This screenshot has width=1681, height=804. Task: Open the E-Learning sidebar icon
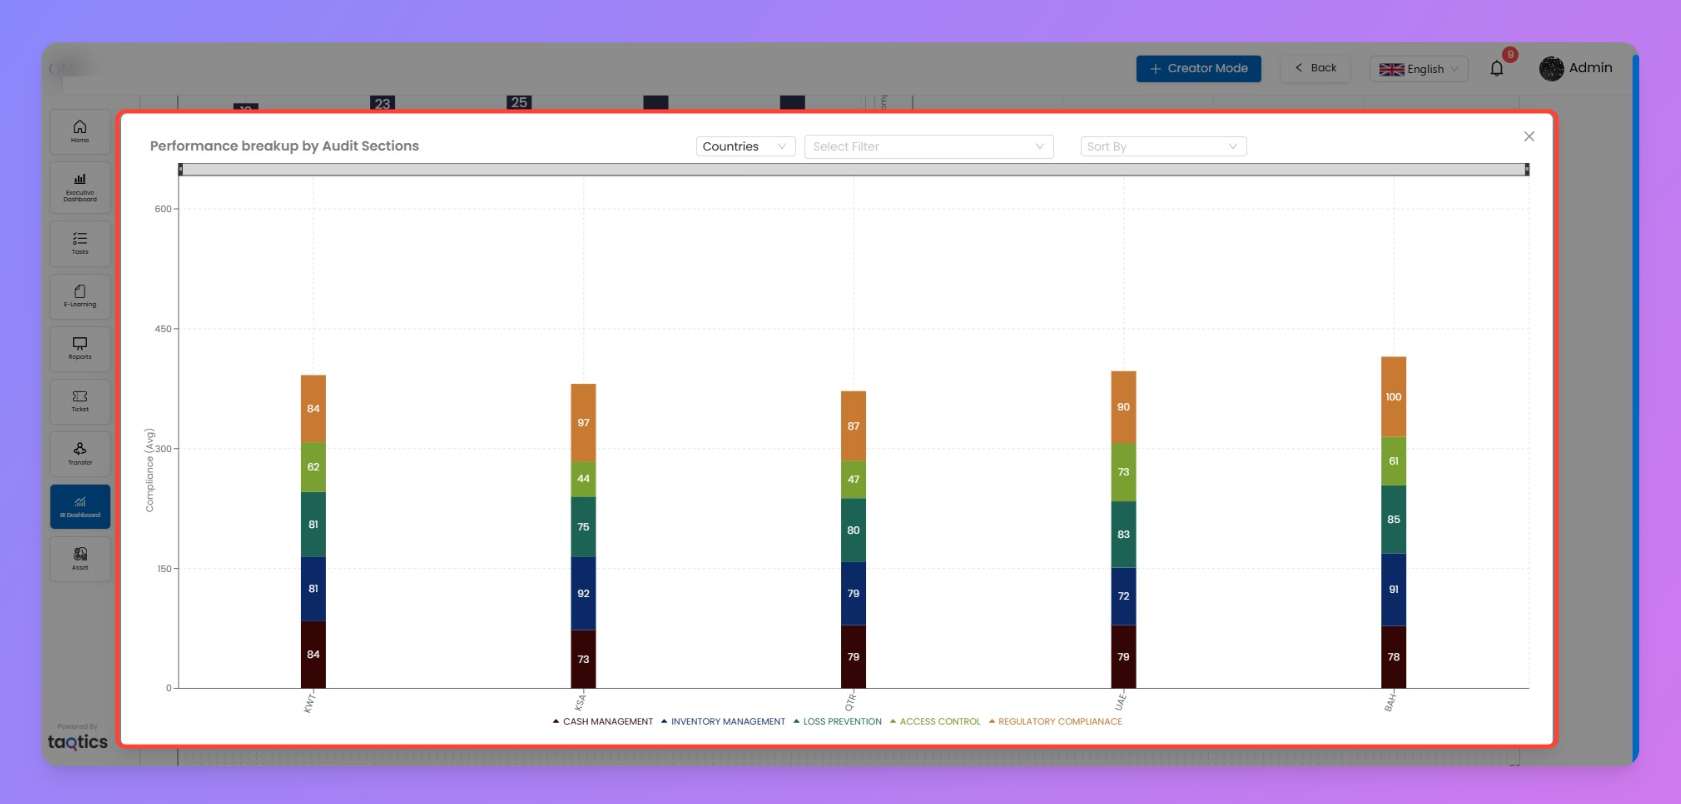[80, 296]
